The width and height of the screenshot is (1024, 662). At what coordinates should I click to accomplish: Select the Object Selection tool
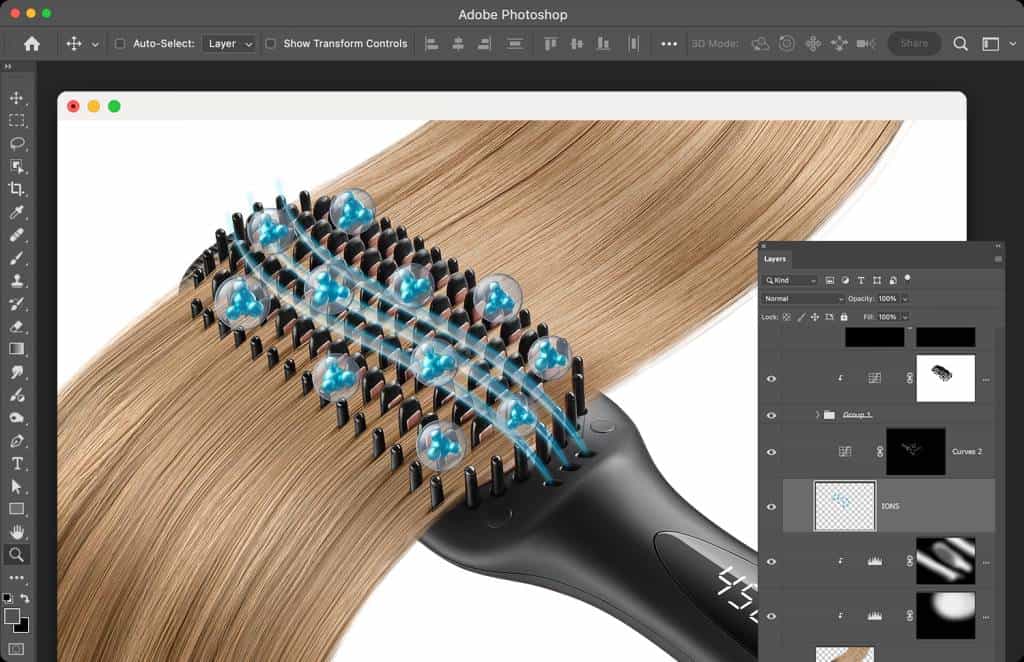[16, 166]
